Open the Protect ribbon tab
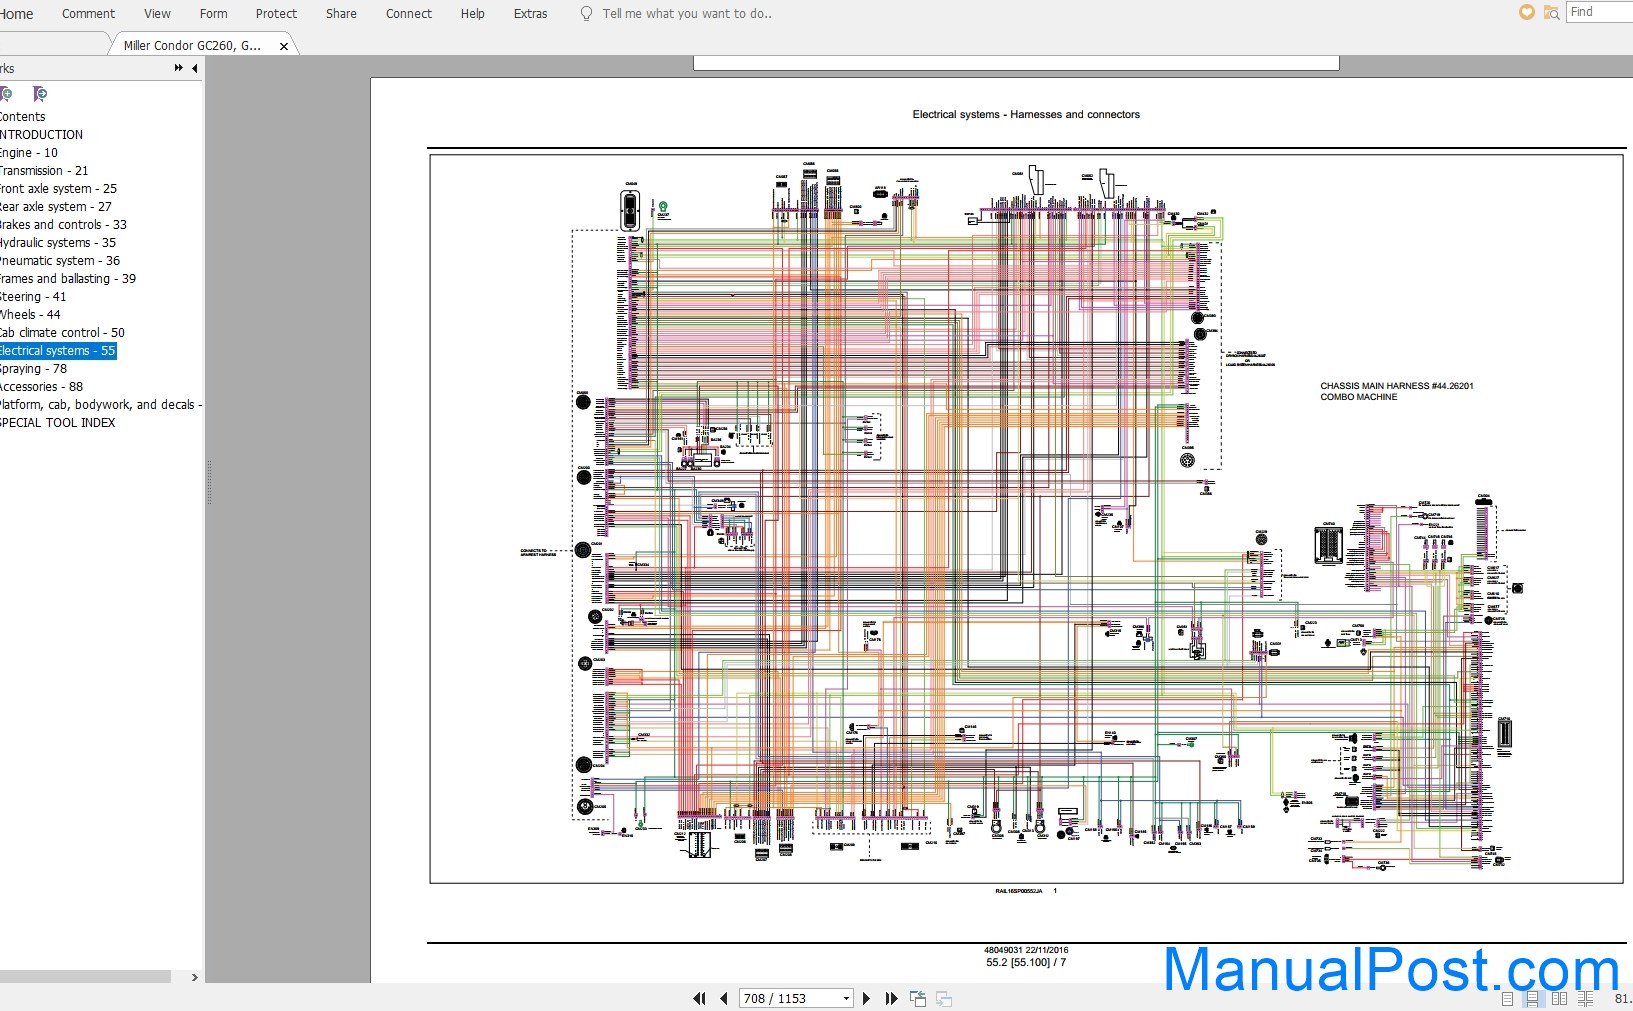 276,14
